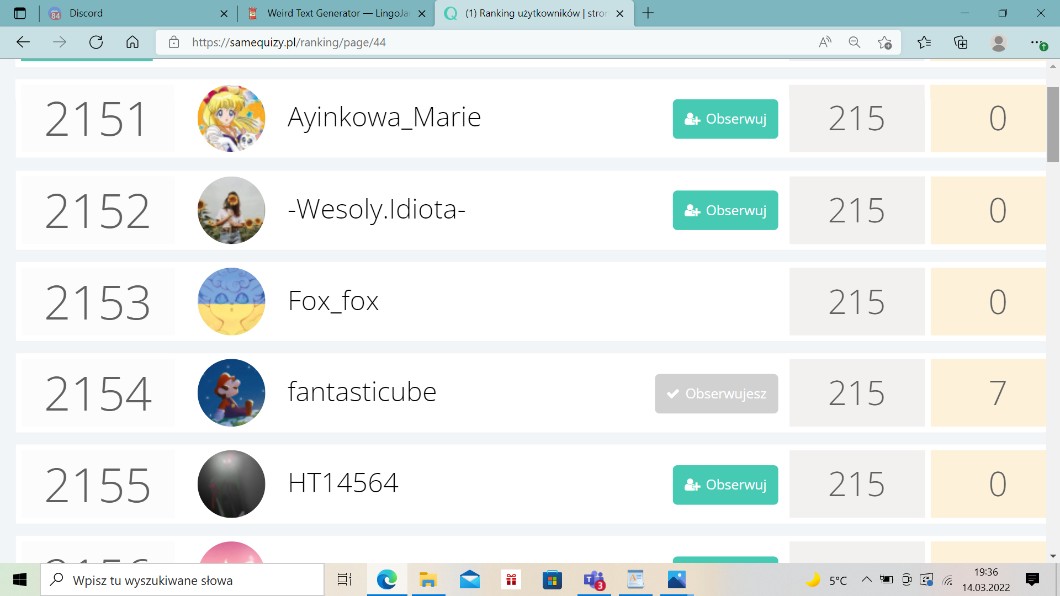Open Microsoft Teams from the taskbar
The width and height of the screenshot is (1060, 596).
tap(594, 580)
